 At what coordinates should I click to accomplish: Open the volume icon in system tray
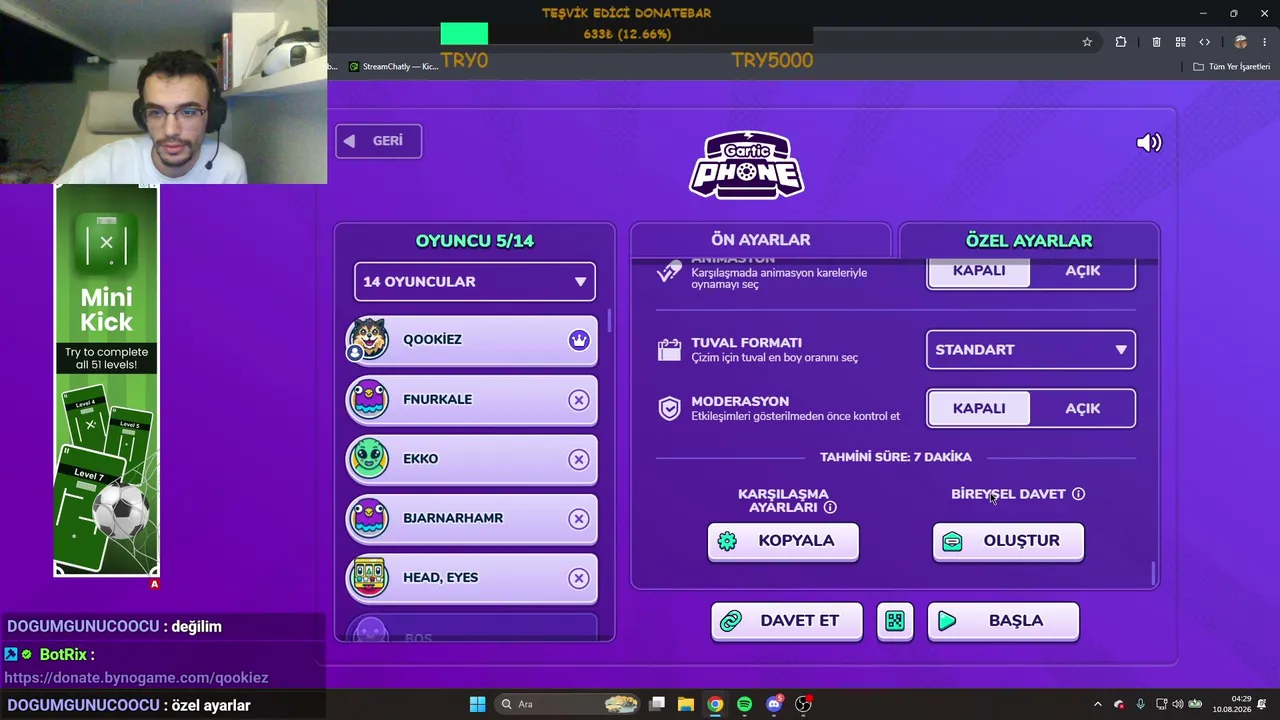[1177, 704]
